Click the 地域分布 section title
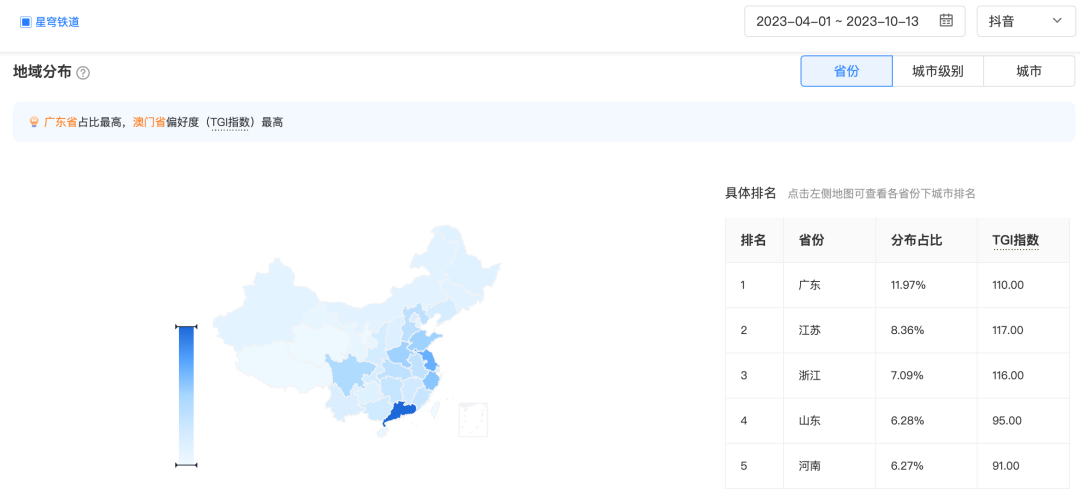 [42, 72]
